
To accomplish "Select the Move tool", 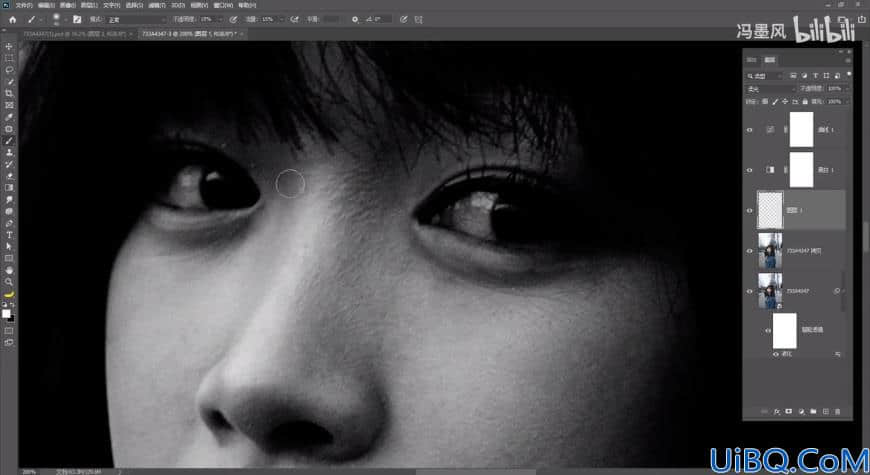I will tap(9, 47).
